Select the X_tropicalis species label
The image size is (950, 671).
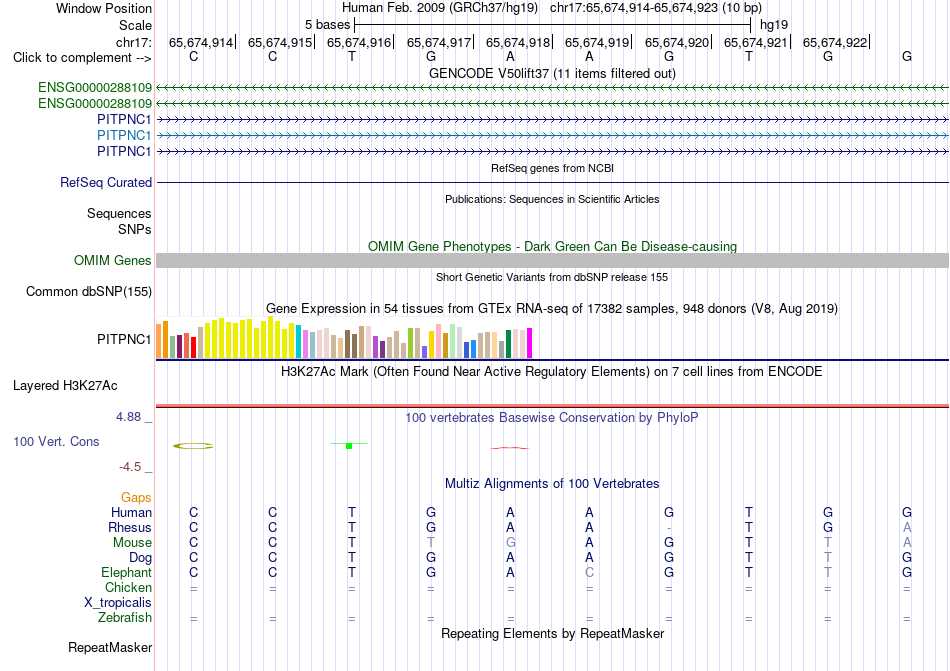point(118,603)
